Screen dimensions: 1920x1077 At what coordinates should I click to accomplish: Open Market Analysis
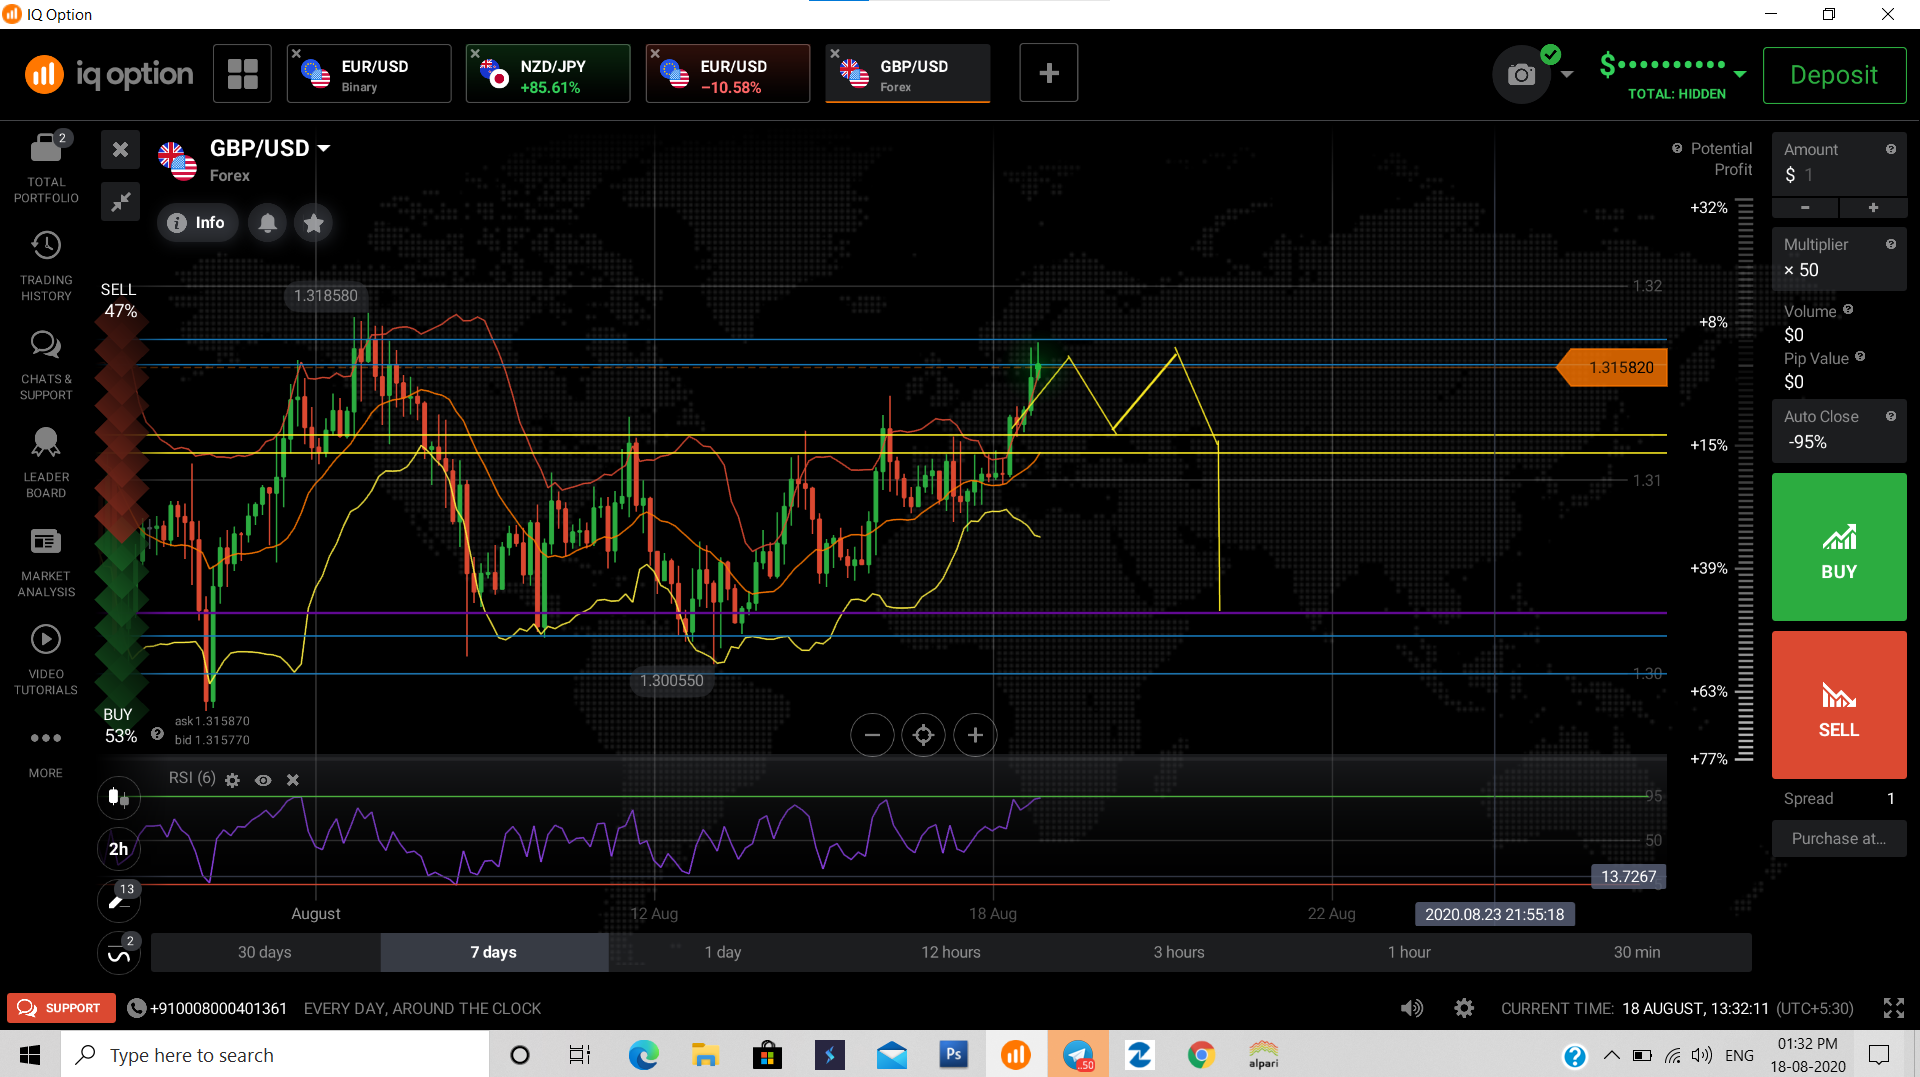coord(46,562)
